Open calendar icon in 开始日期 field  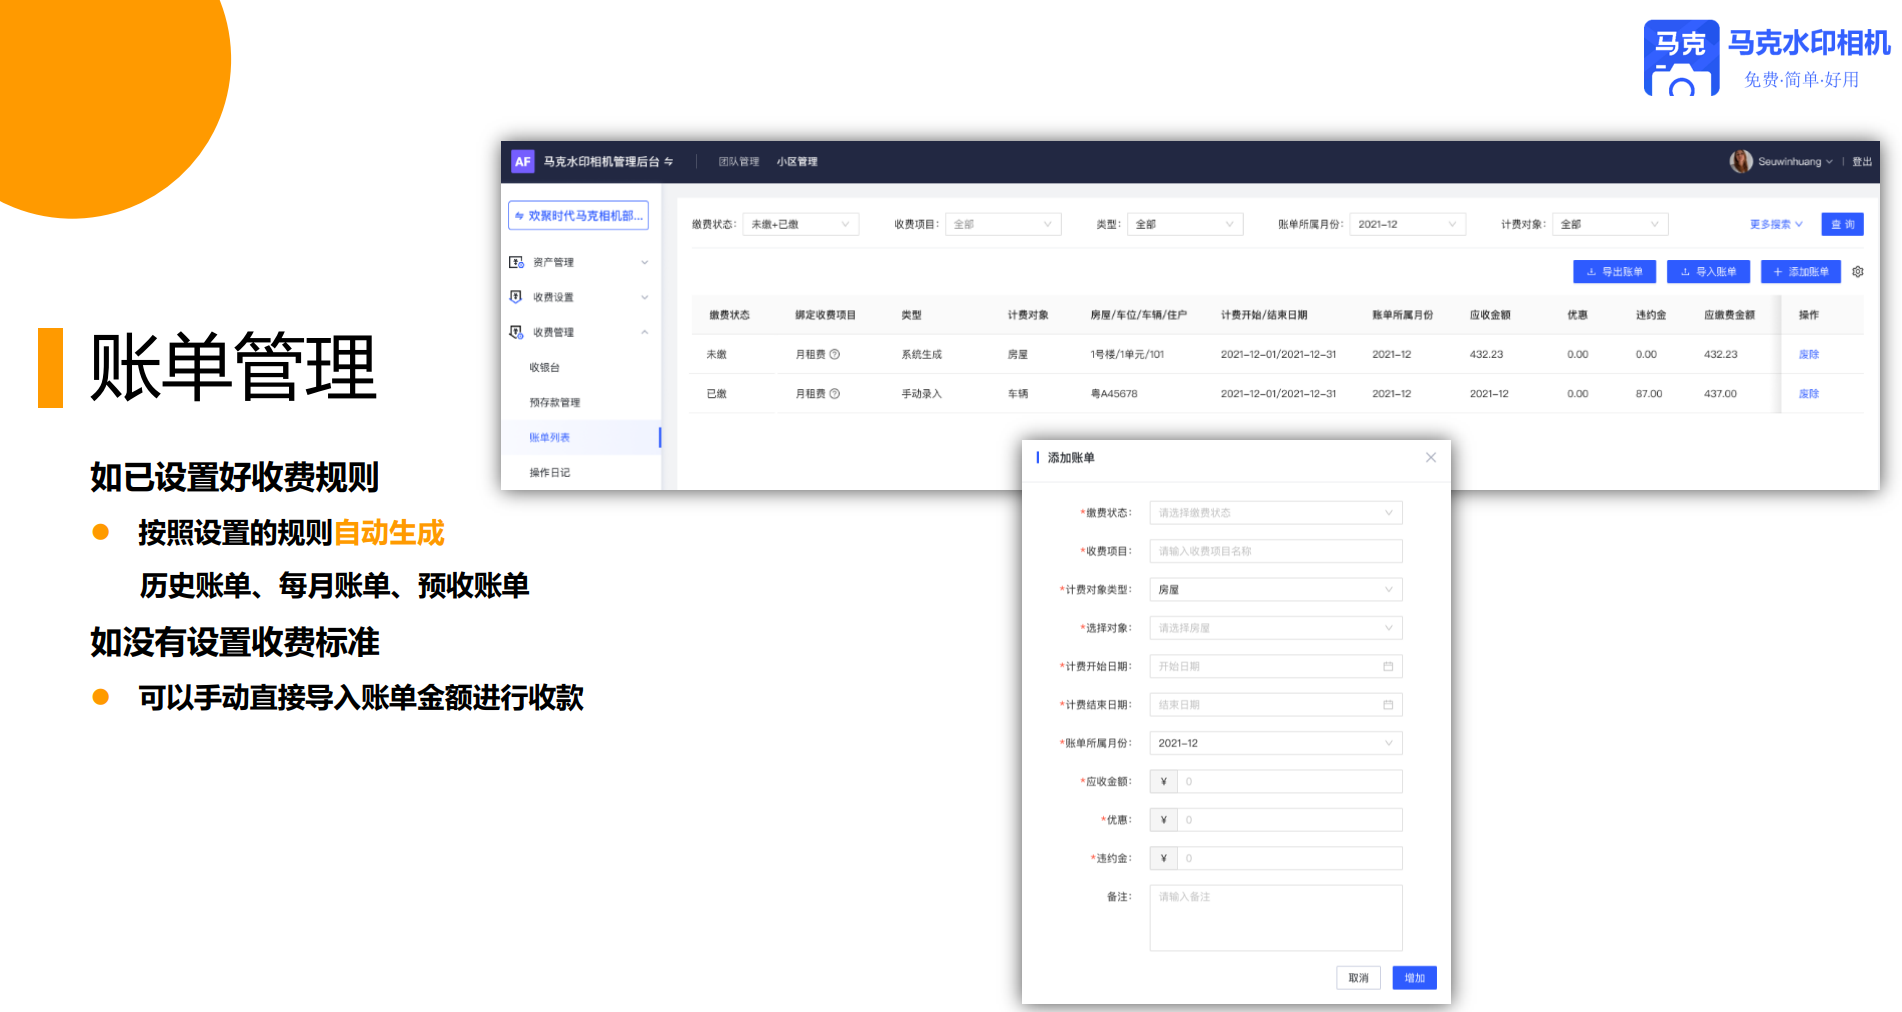click(1388, 666)
